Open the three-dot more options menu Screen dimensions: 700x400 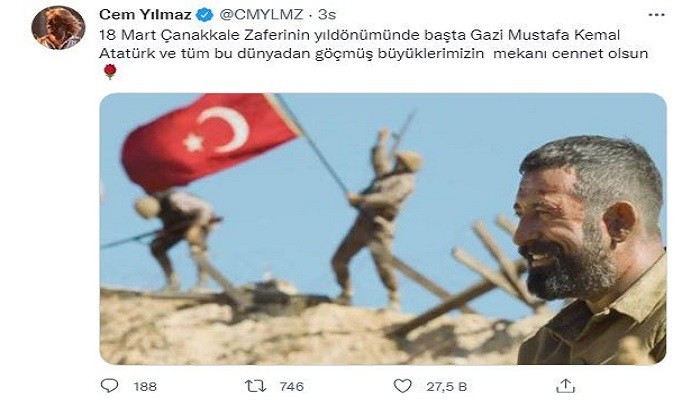(x=656, y=15)
